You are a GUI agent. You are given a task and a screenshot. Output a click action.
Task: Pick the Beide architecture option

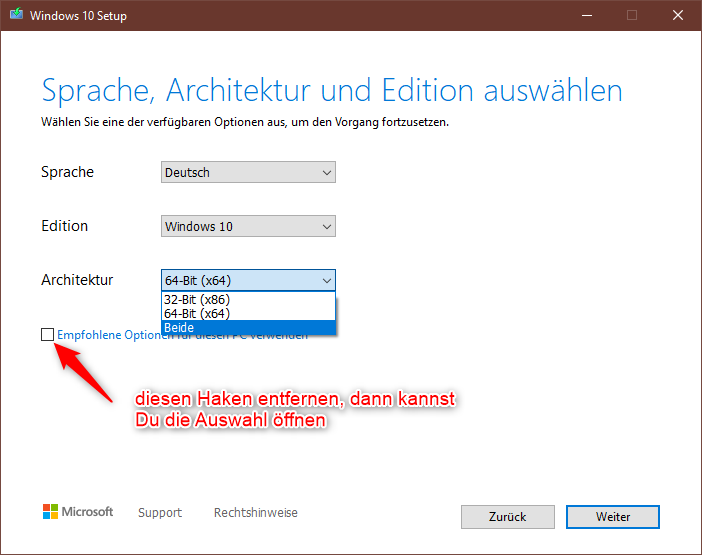click(248, 328)
